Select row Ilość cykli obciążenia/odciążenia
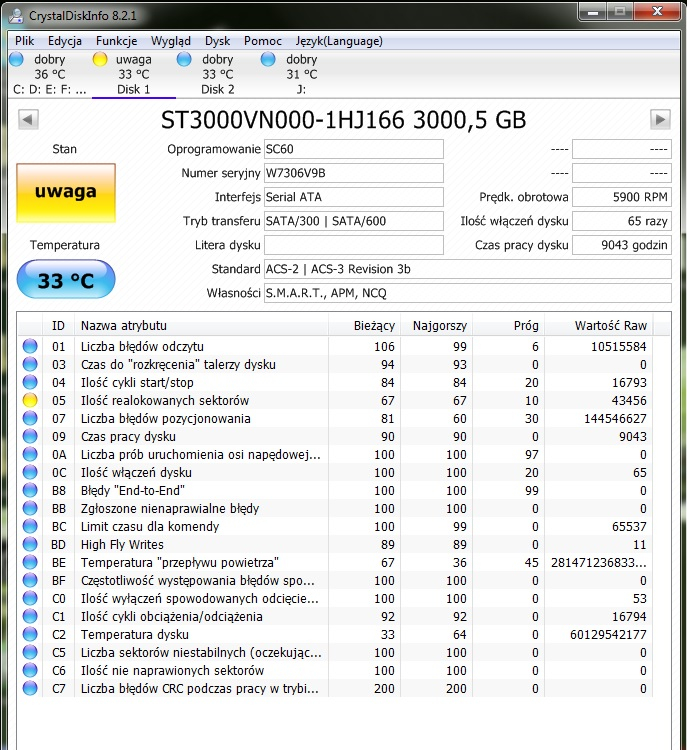Viewport: 687px width, 750px height. coord(335,617)
